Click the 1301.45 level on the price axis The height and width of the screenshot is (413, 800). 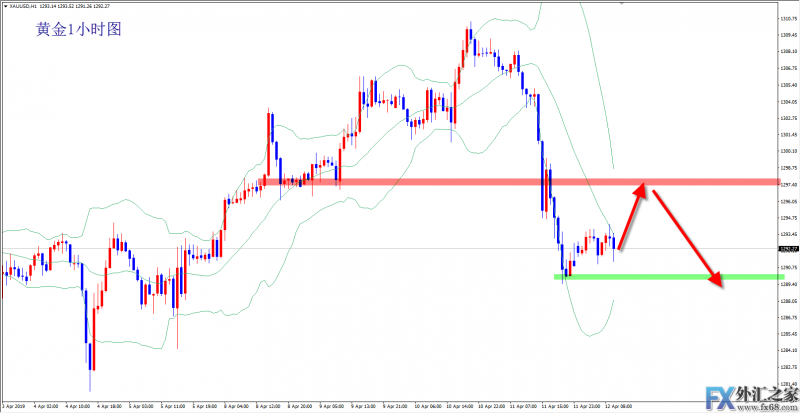787,134
